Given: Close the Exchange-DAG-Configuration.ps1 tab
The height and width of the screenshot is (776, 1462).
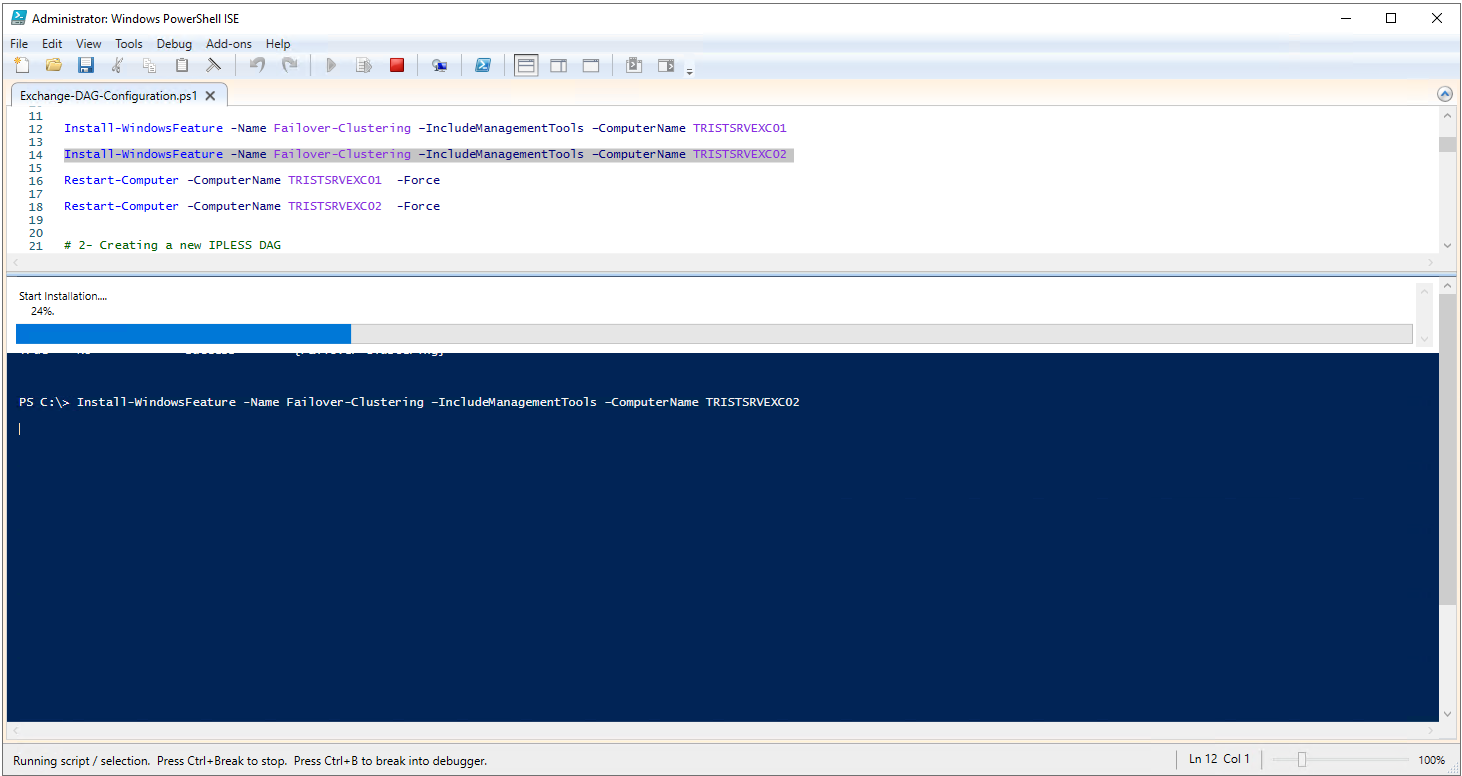Looking at the screenshot, I should (210, 96).
